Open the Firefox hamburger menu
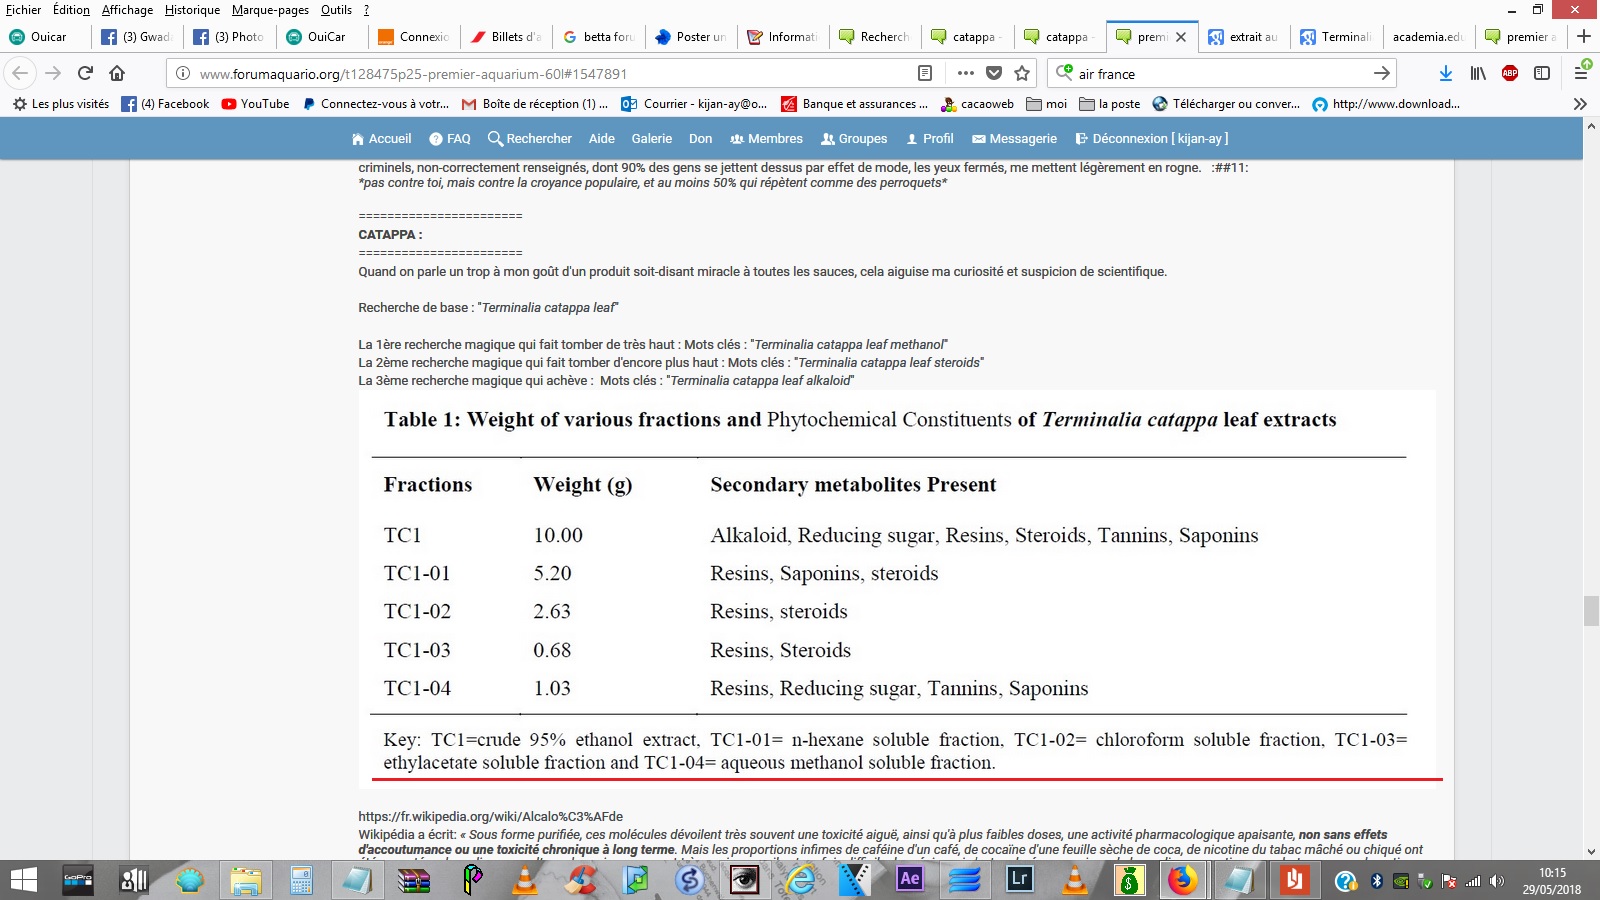 [1581, 71]
